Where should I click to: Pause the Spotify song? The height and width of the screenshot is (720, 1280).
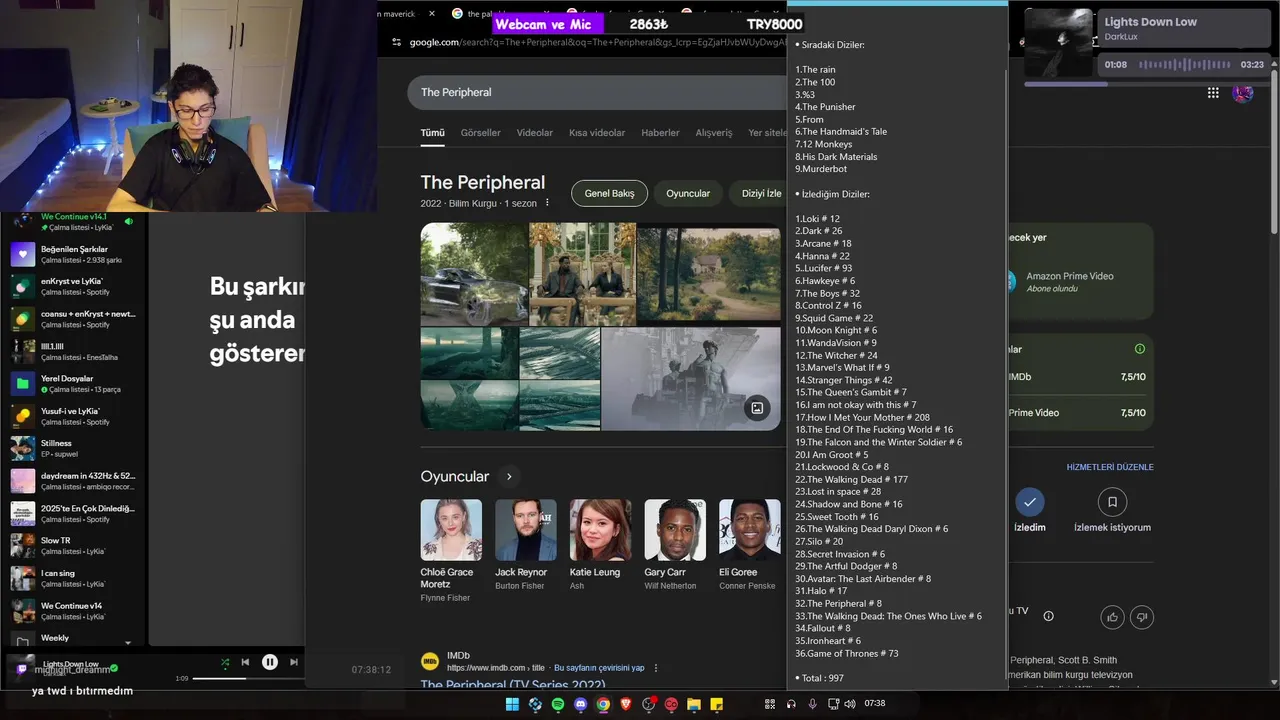click(x=270, y=662)
